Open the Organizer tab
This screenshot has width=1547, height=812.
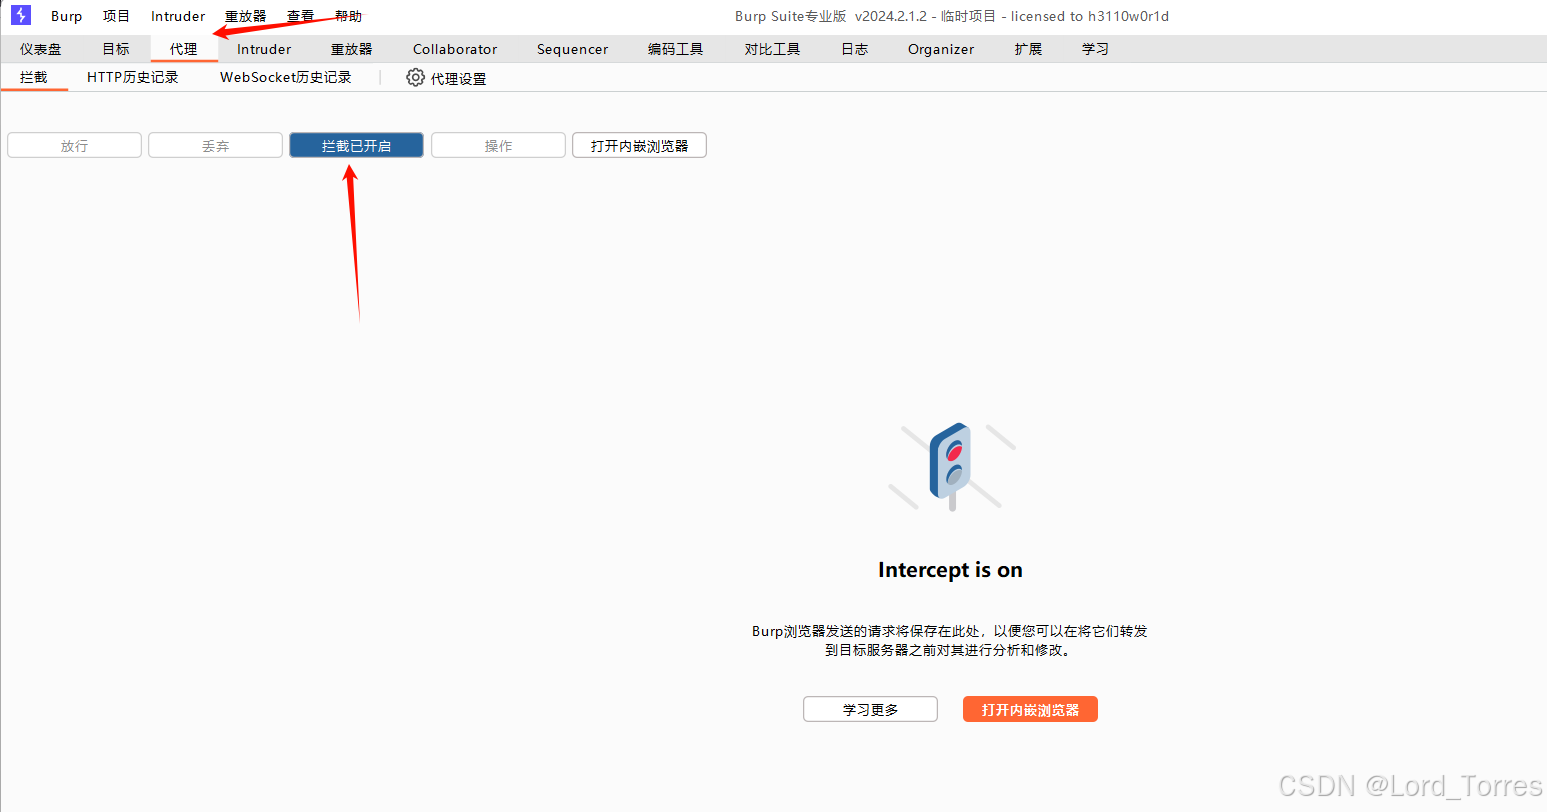coord(941,49)
